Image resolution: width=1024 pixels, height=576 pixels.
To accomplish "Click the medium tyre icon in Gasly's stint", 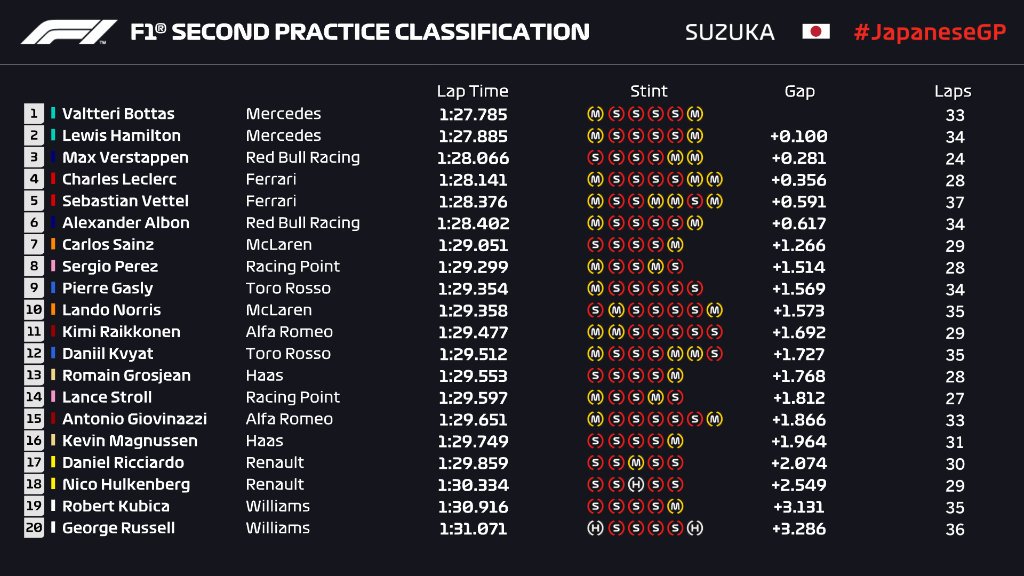I will pos(595,289).
